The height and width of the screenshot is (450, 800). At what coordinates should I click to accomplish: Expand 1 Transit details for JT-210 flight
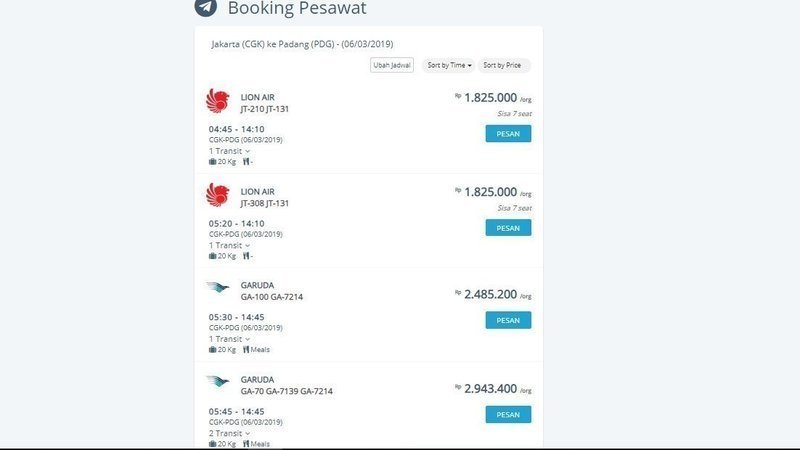[229, 151]
